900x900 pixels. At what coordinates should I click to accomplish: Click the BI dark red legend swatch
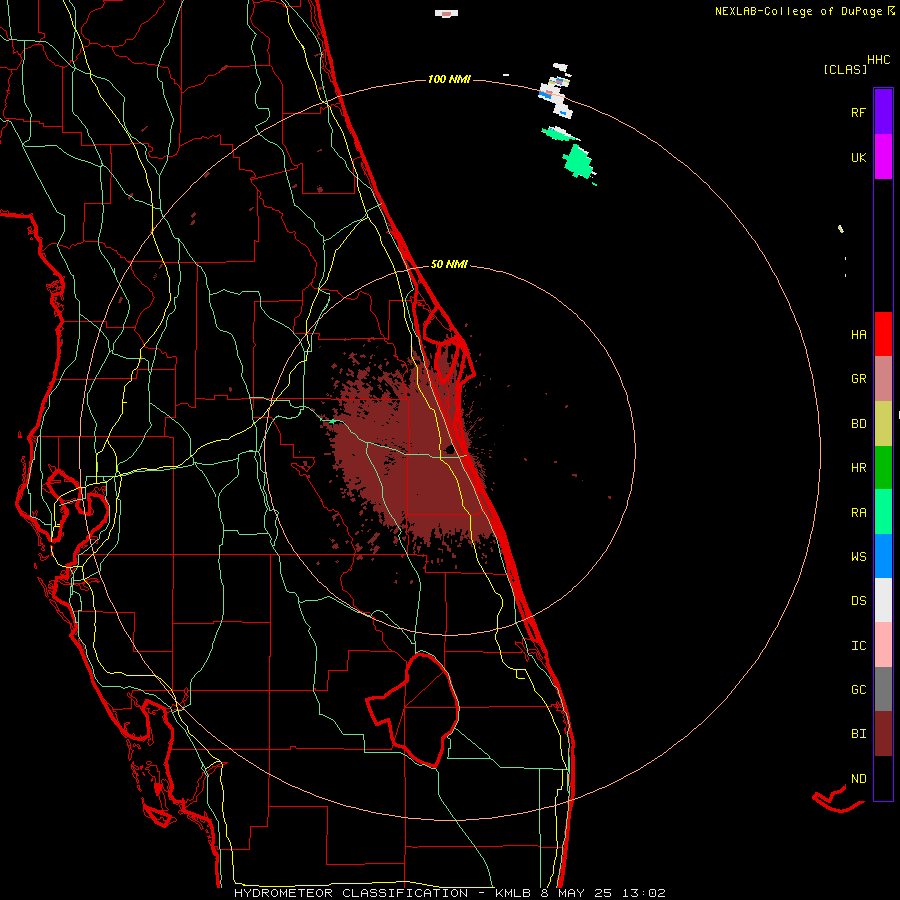883,734
